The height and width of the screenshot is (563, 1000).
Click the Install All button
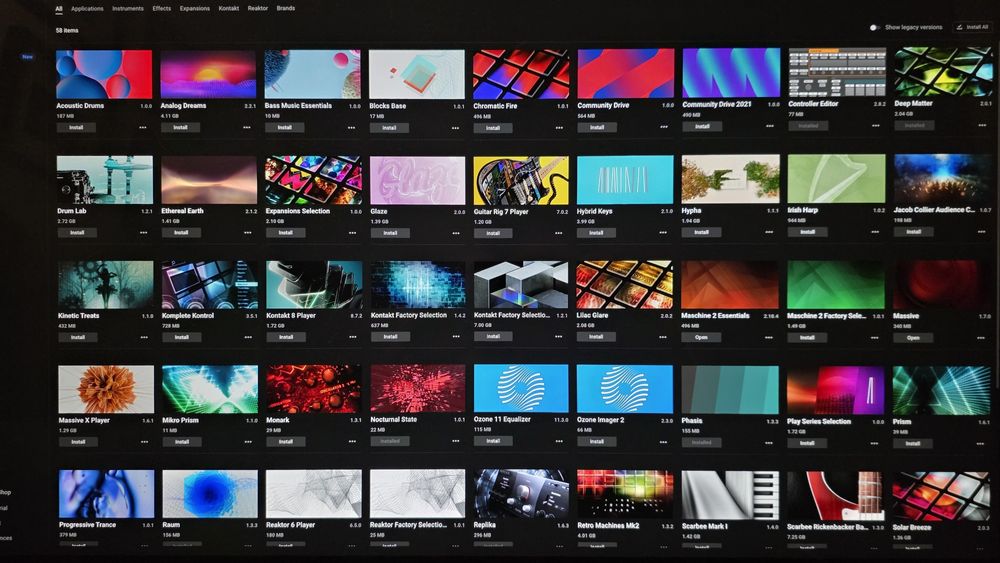[973, 27]
